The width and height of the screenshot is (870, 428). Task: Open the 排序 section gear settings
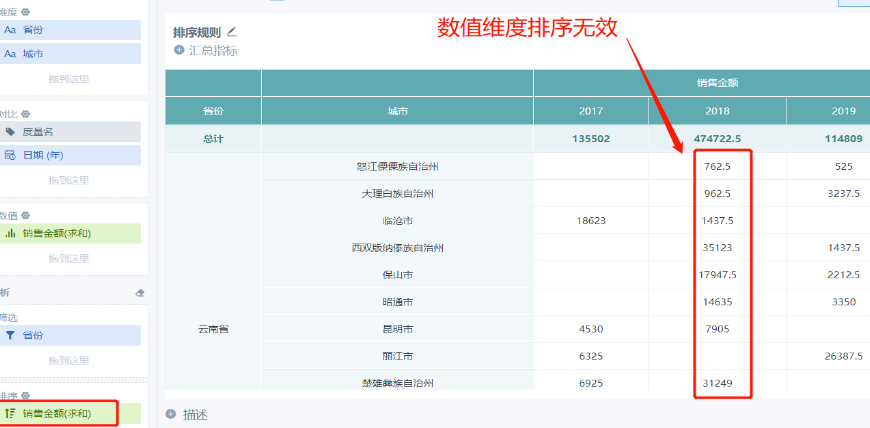click(26, 396)
